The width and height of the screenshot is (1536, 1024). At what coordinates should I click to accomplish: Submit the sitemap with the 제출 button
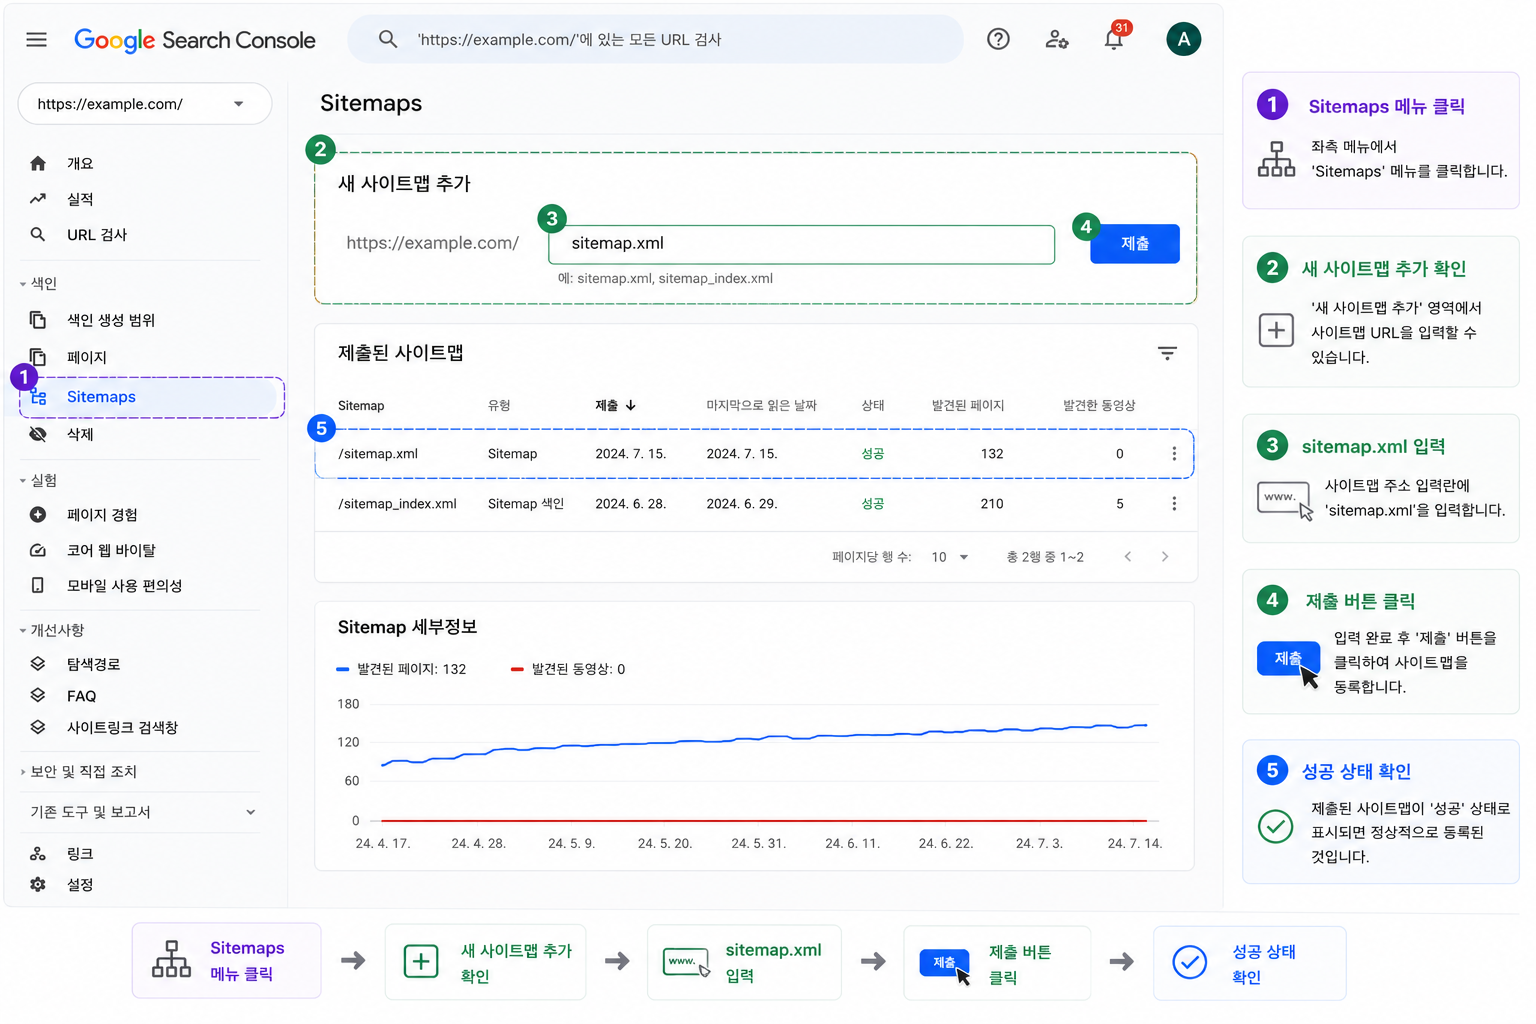[1135, 244]
